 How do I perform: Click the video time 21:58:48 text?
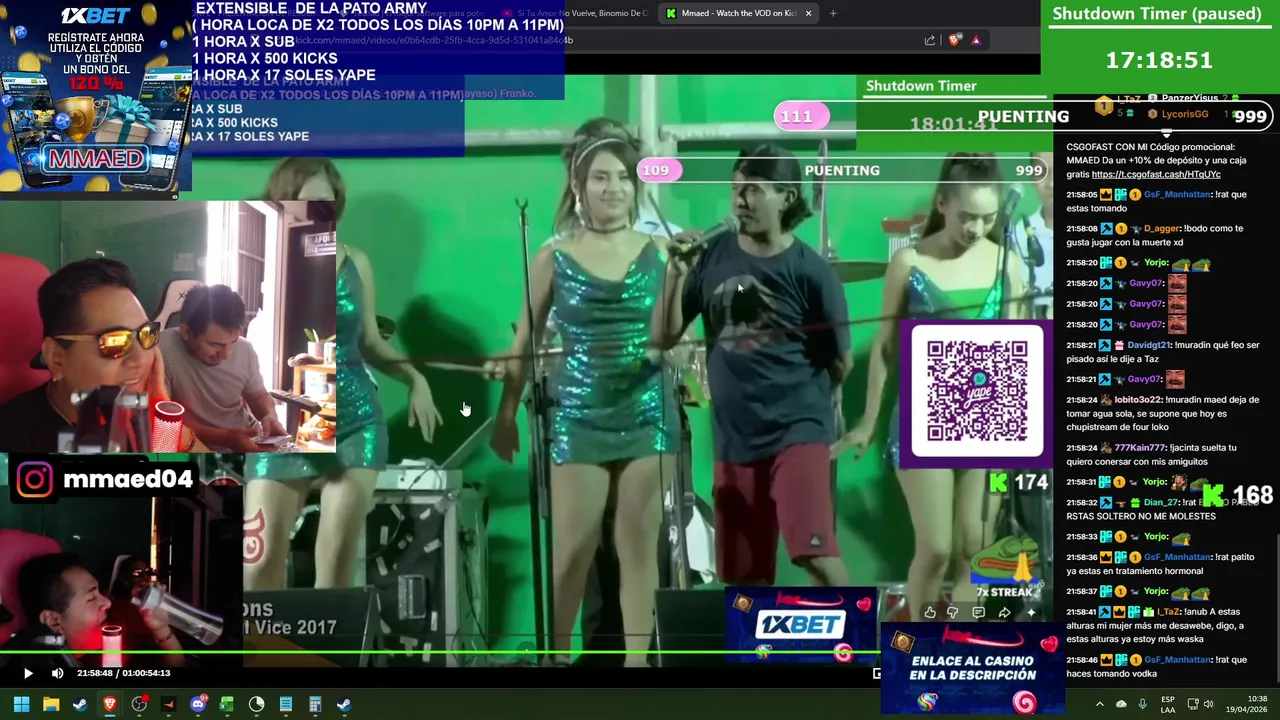[96, 673]
